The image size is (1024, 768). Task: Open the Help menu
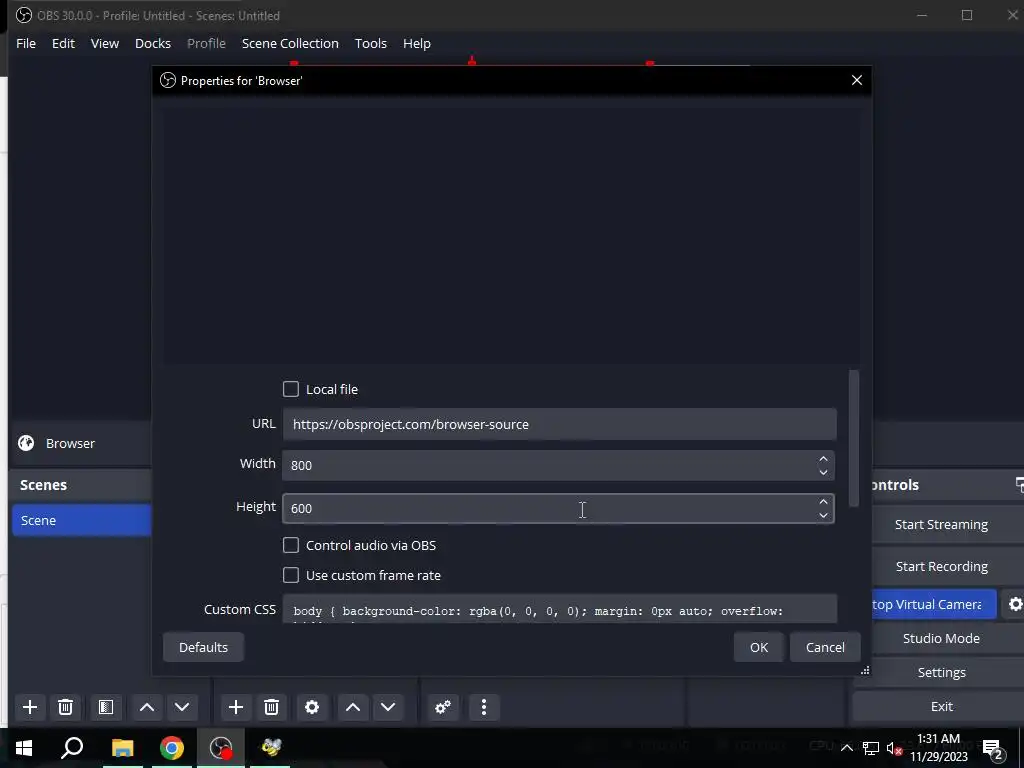[417, 43]
